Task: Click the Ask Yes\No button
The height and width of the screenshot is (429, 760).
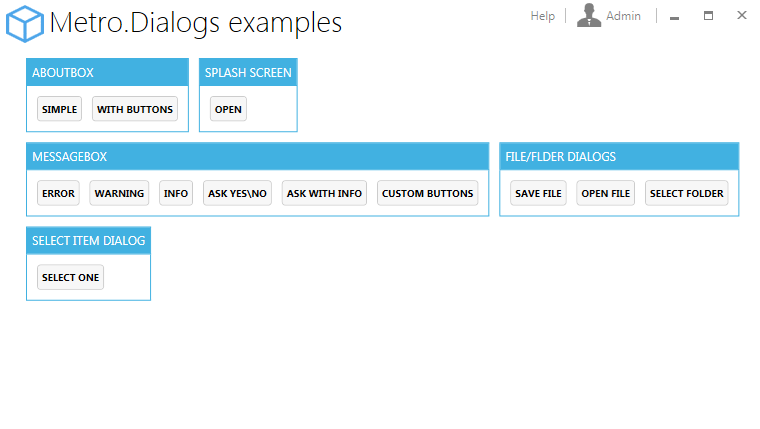Action: tap(238, 193)
